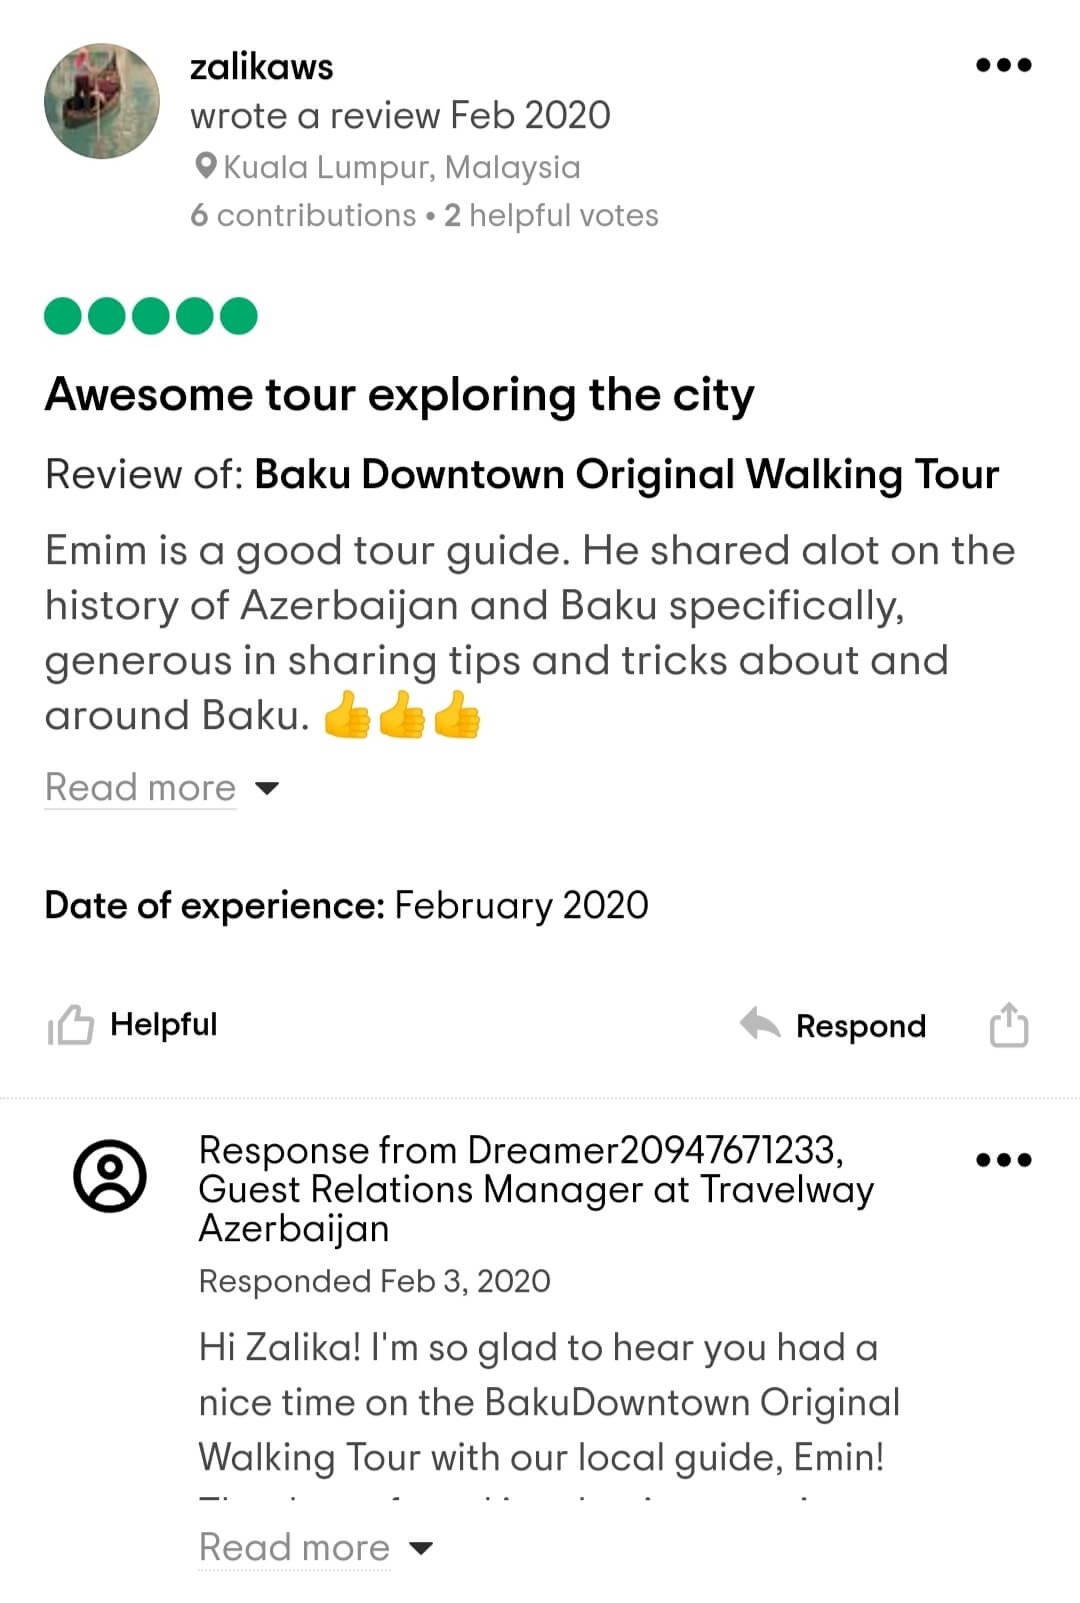
Task: Share this review via share icon
Action: click(1008, 1025)
